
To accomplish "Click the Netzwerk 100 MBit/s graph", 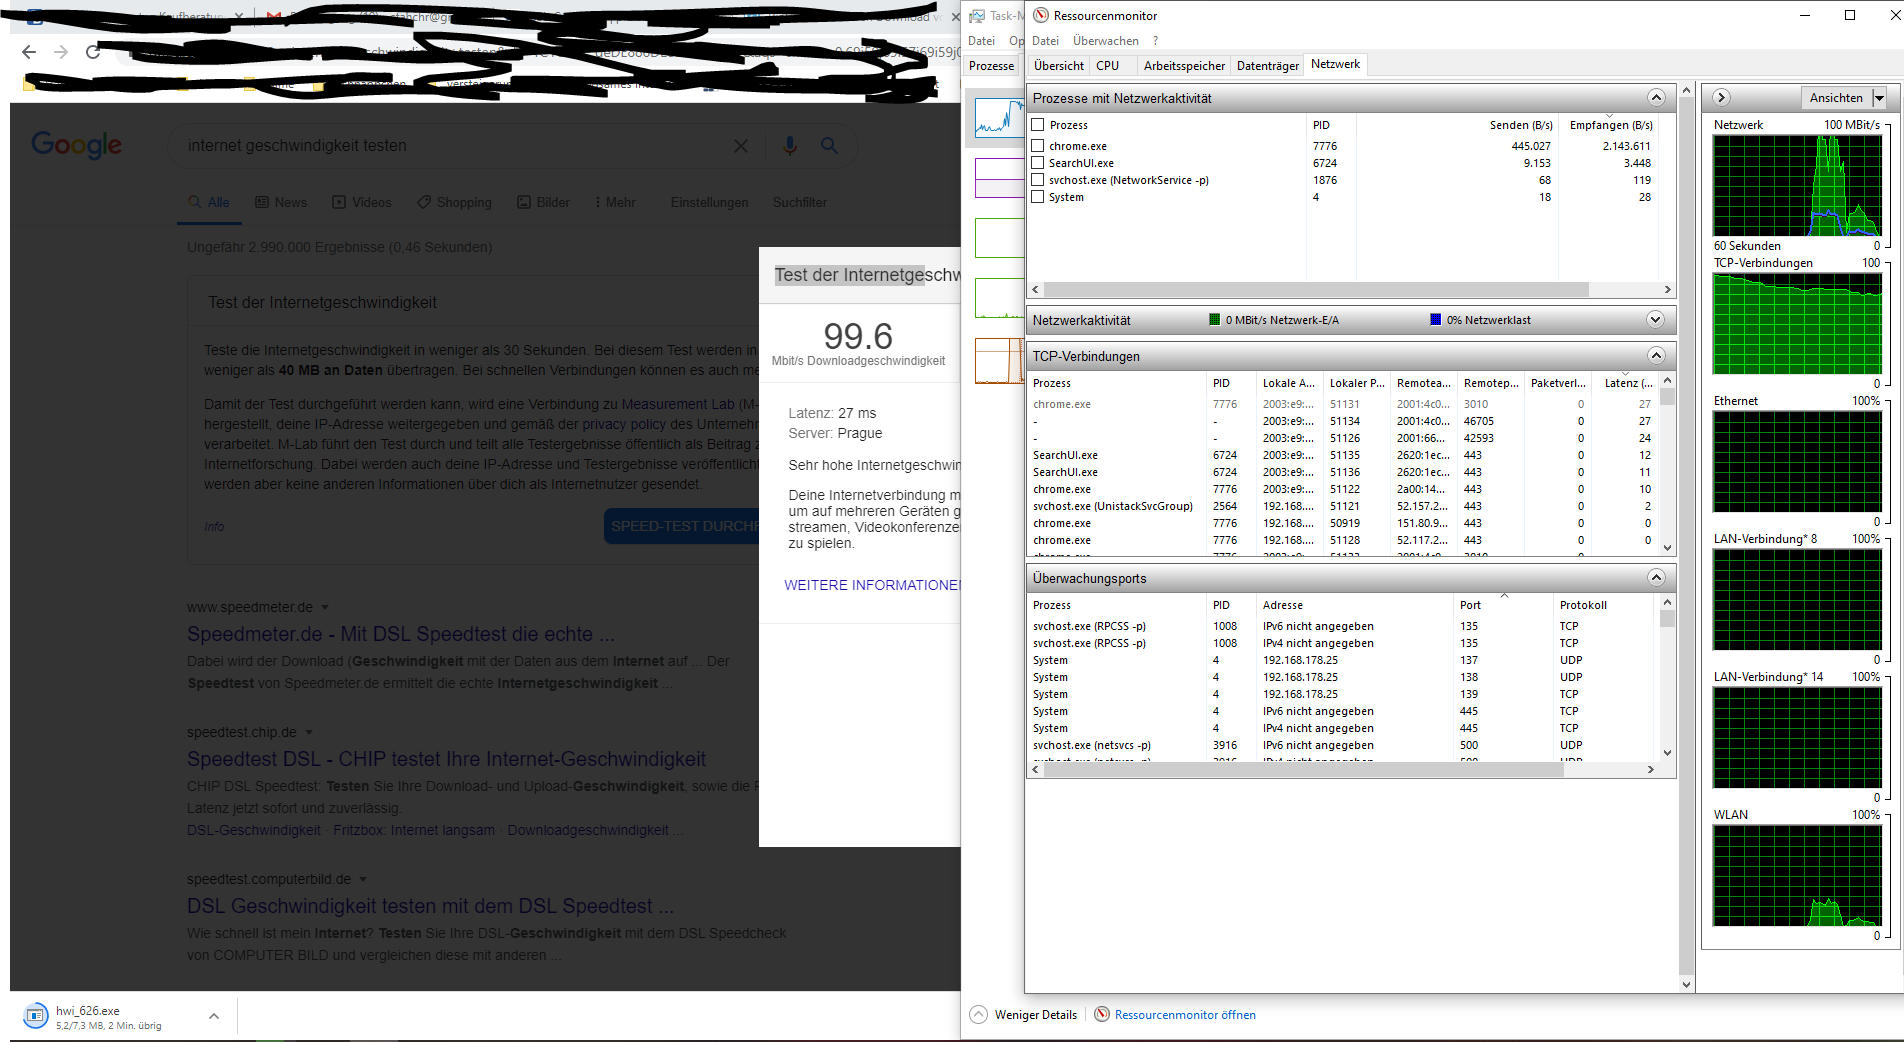I will [x=1797, y=185].
